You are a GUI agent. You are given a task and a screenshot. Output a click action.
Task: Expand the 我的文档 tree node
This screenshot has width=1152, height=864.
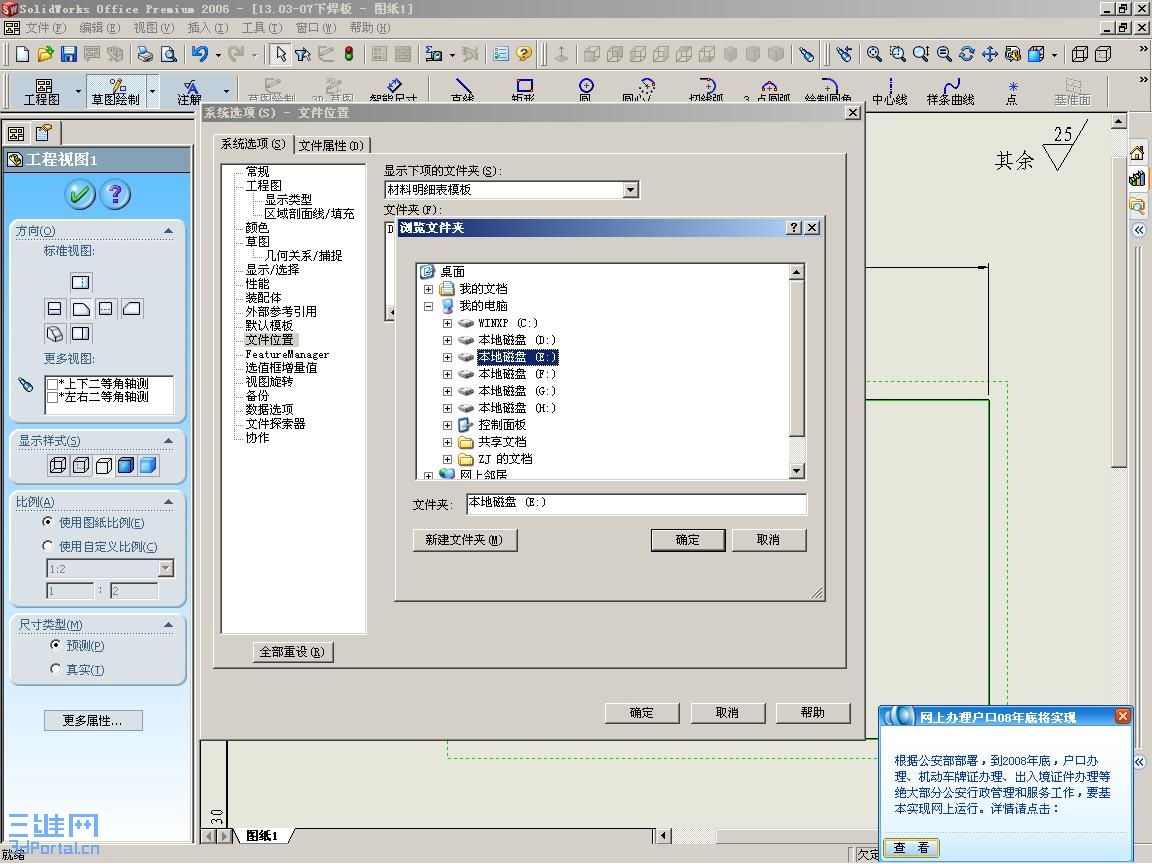pos(428,289)
